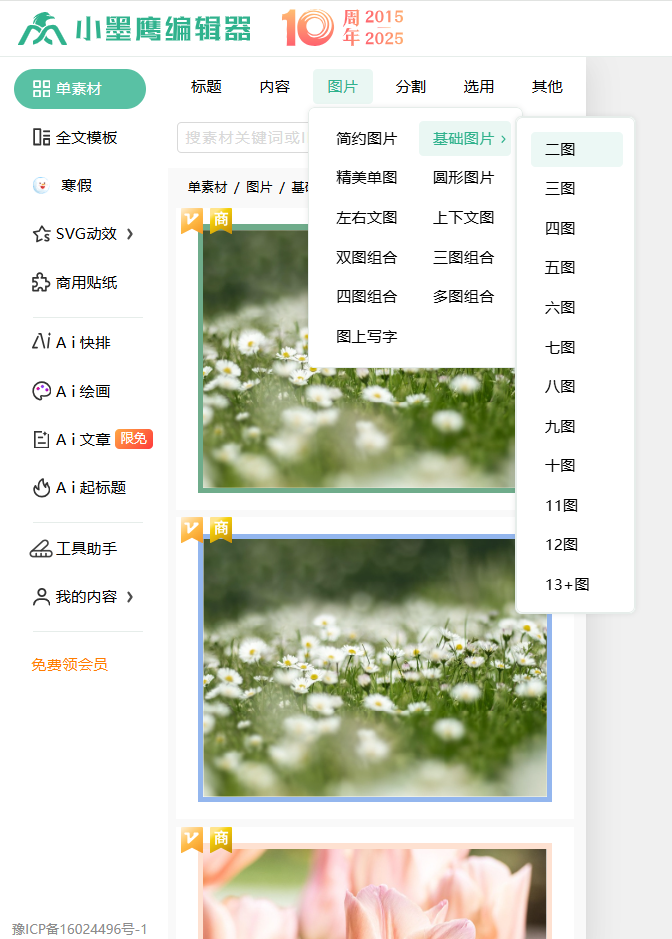Click the Ai绘画 palette icon

pos(41,391)
